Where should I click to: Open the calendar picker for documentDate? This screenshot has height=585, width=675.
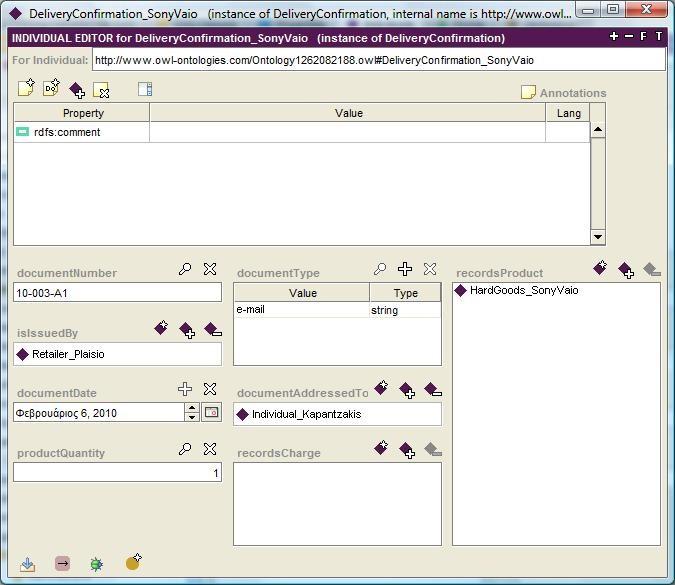[x=211, y=412]
